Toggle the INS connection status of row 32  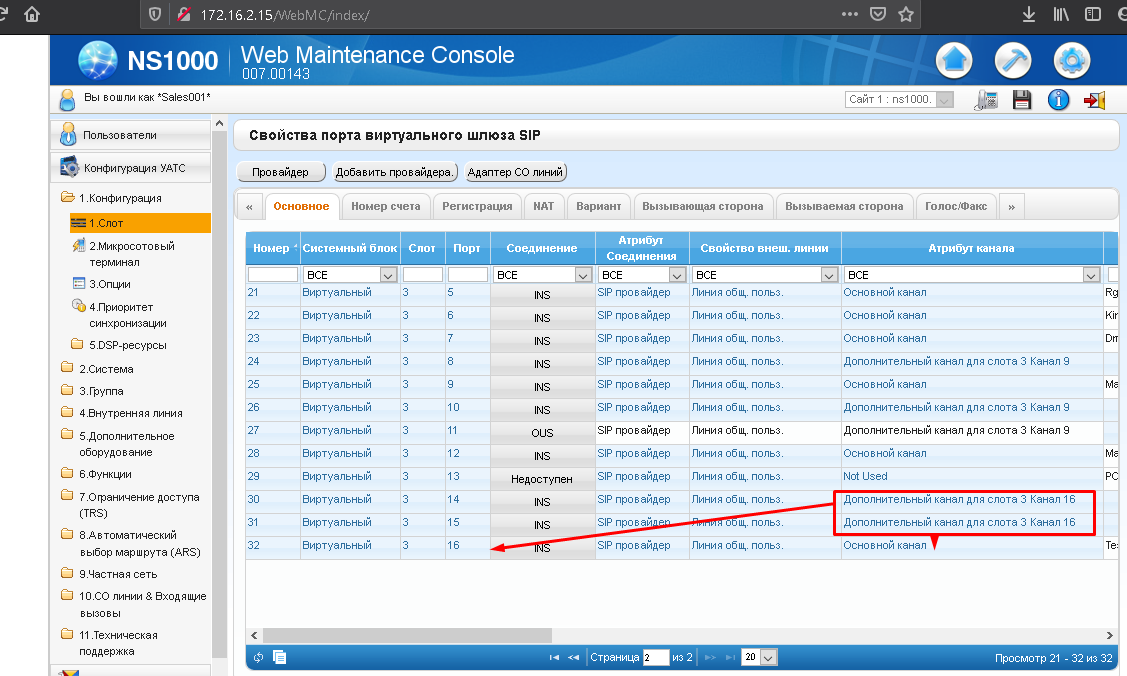click(x=542, y=548)
